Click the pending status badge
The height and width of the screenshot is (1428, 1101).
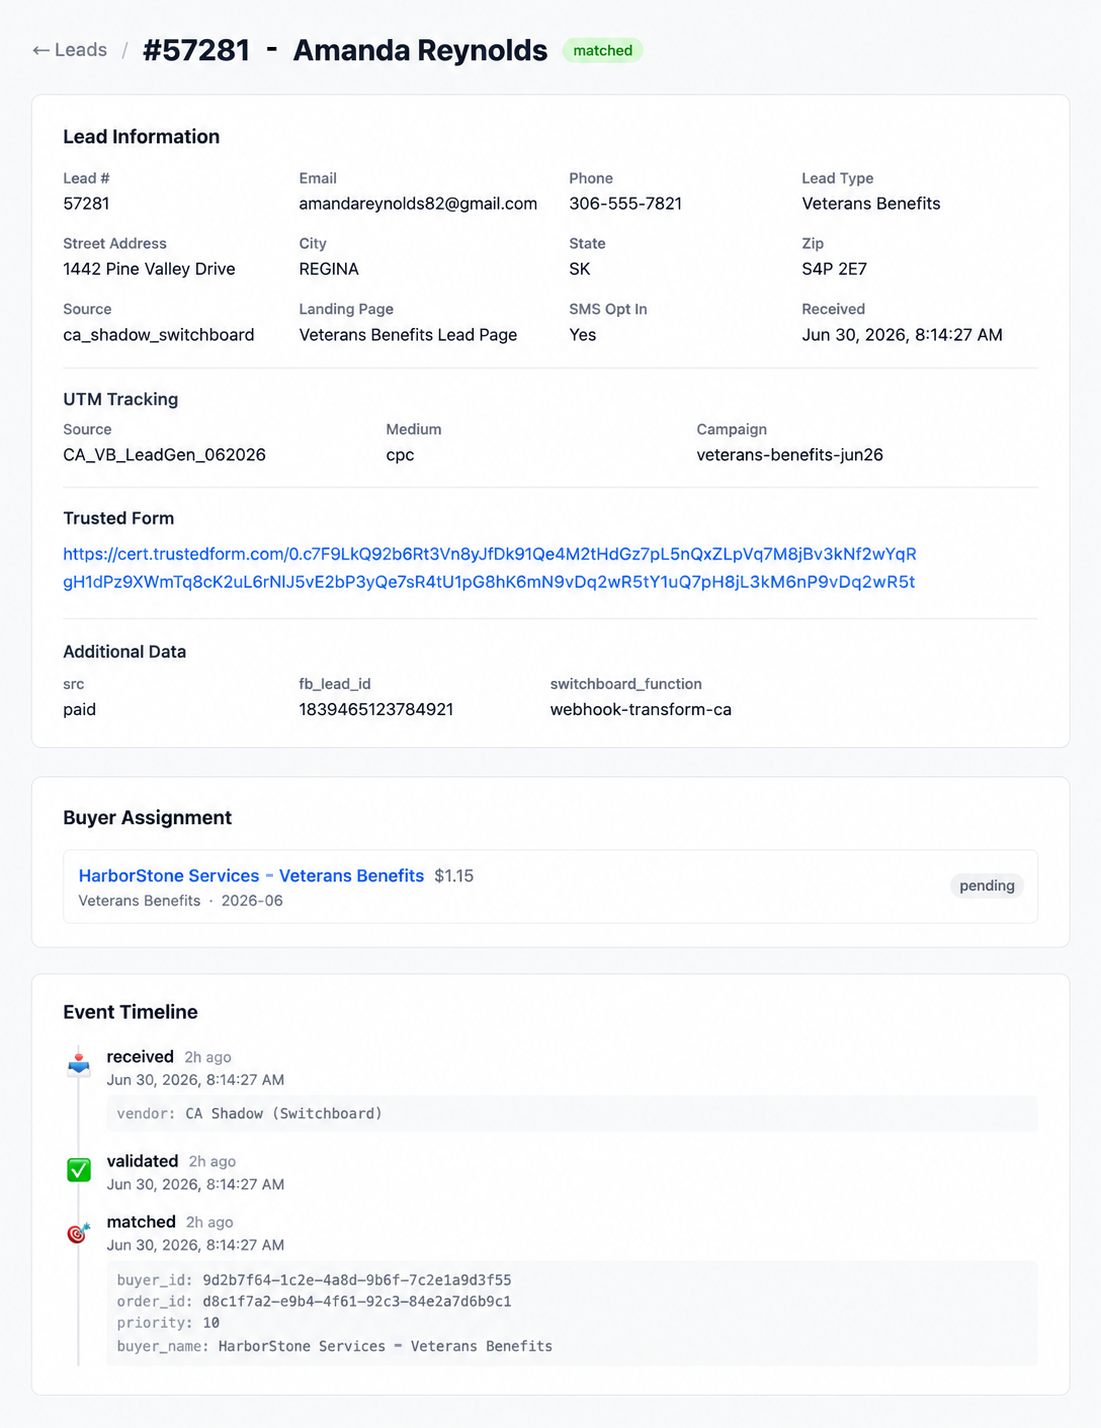click(x=986, y=886)
